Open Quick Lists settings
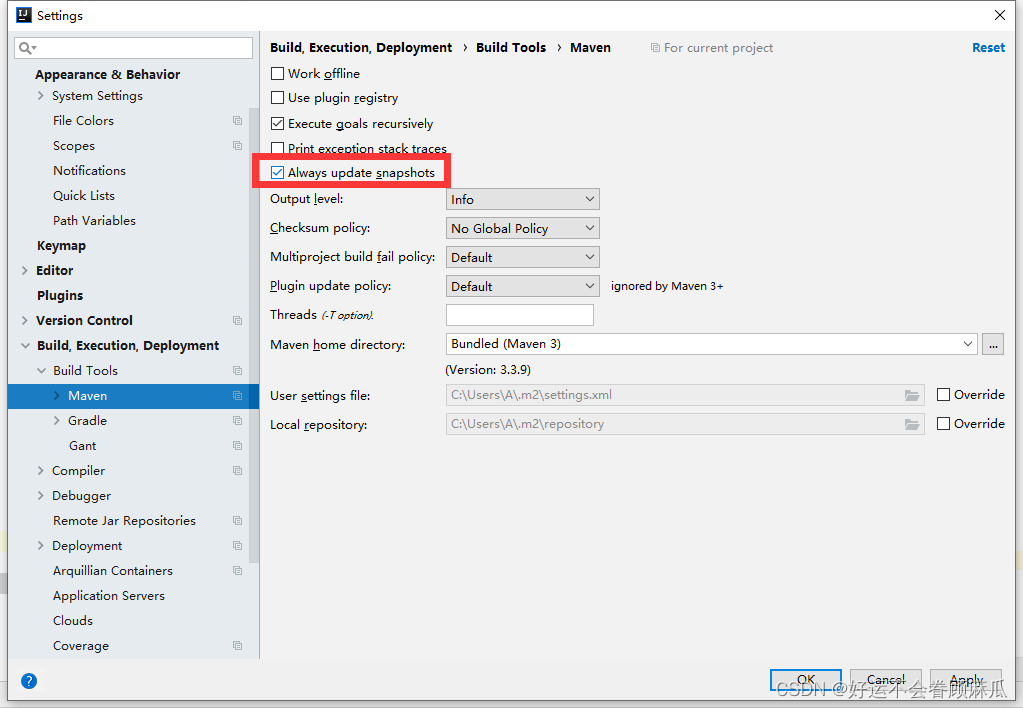 (84, 196)
